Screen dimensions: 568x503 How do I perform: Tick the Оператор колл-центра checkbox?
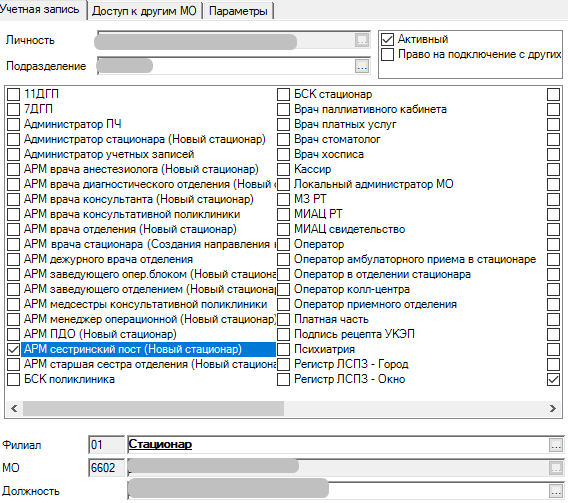tap(283, 290)
